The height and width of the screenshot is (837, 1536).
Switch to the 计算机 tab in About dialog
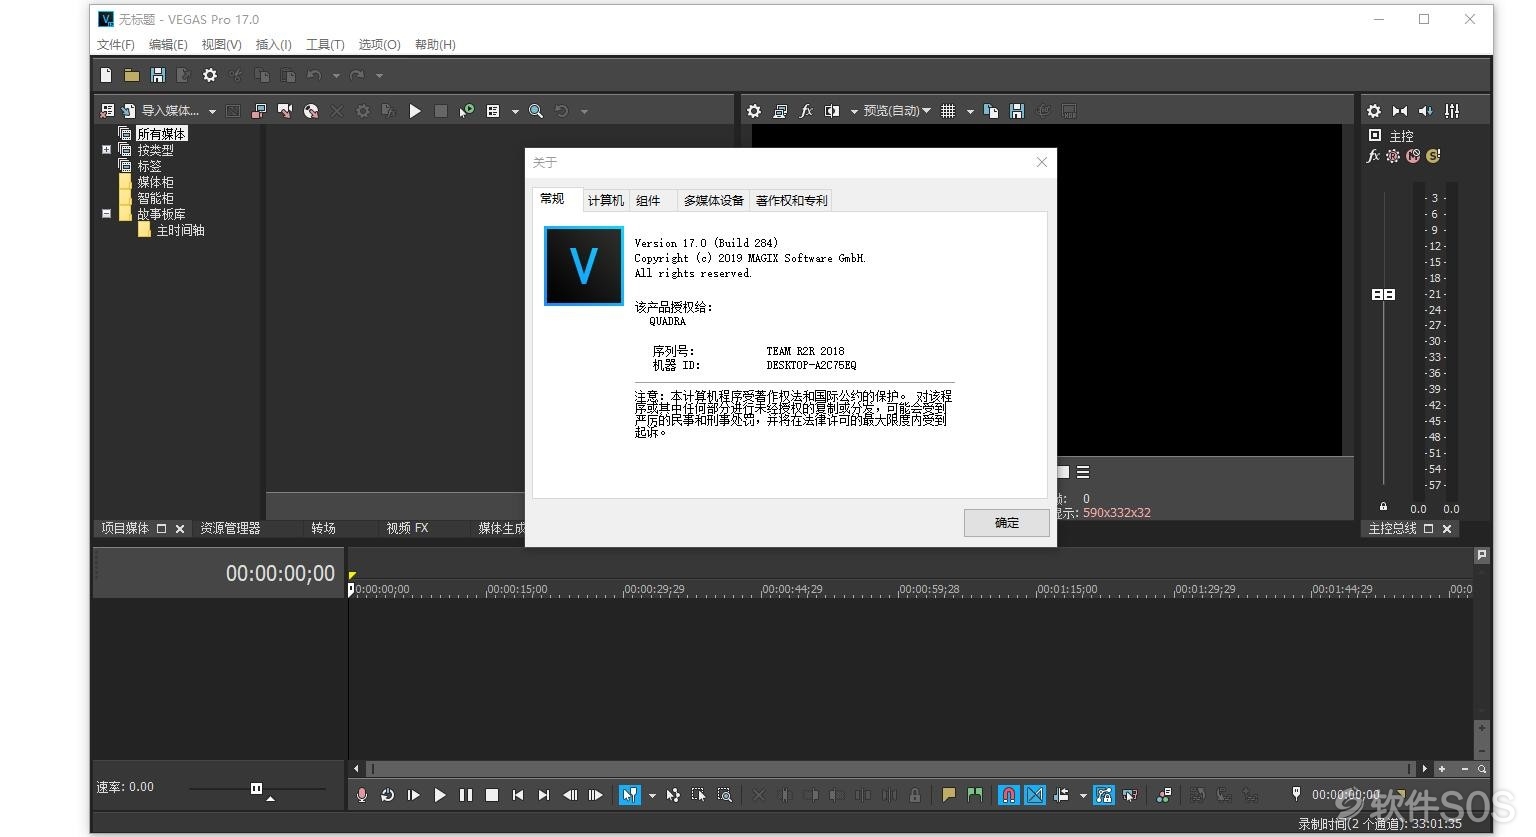(605, 201)
